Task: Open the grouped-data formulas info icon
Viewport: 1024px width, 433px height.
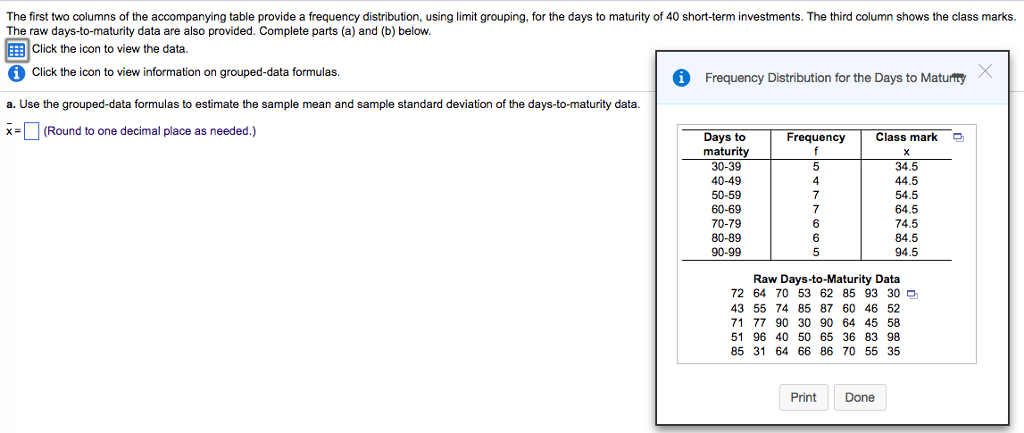Action: point(16,72)
